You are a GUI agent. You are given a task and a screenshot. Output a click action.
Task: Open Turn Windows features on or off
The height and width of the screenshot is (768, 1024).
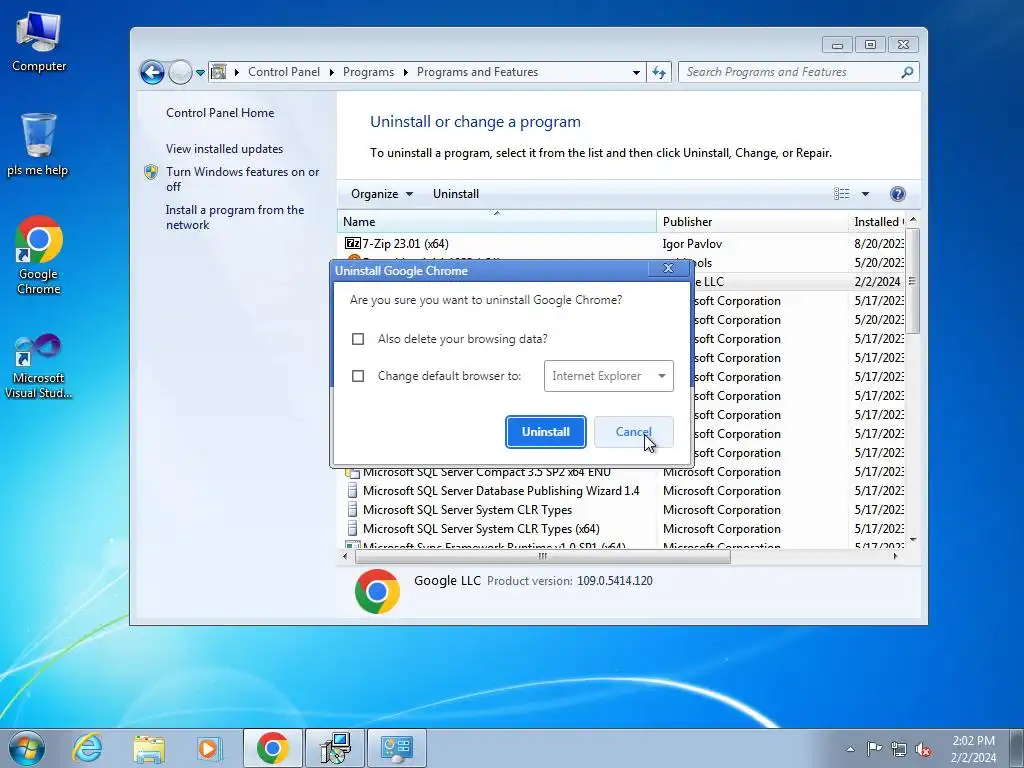tap(242, 179)
